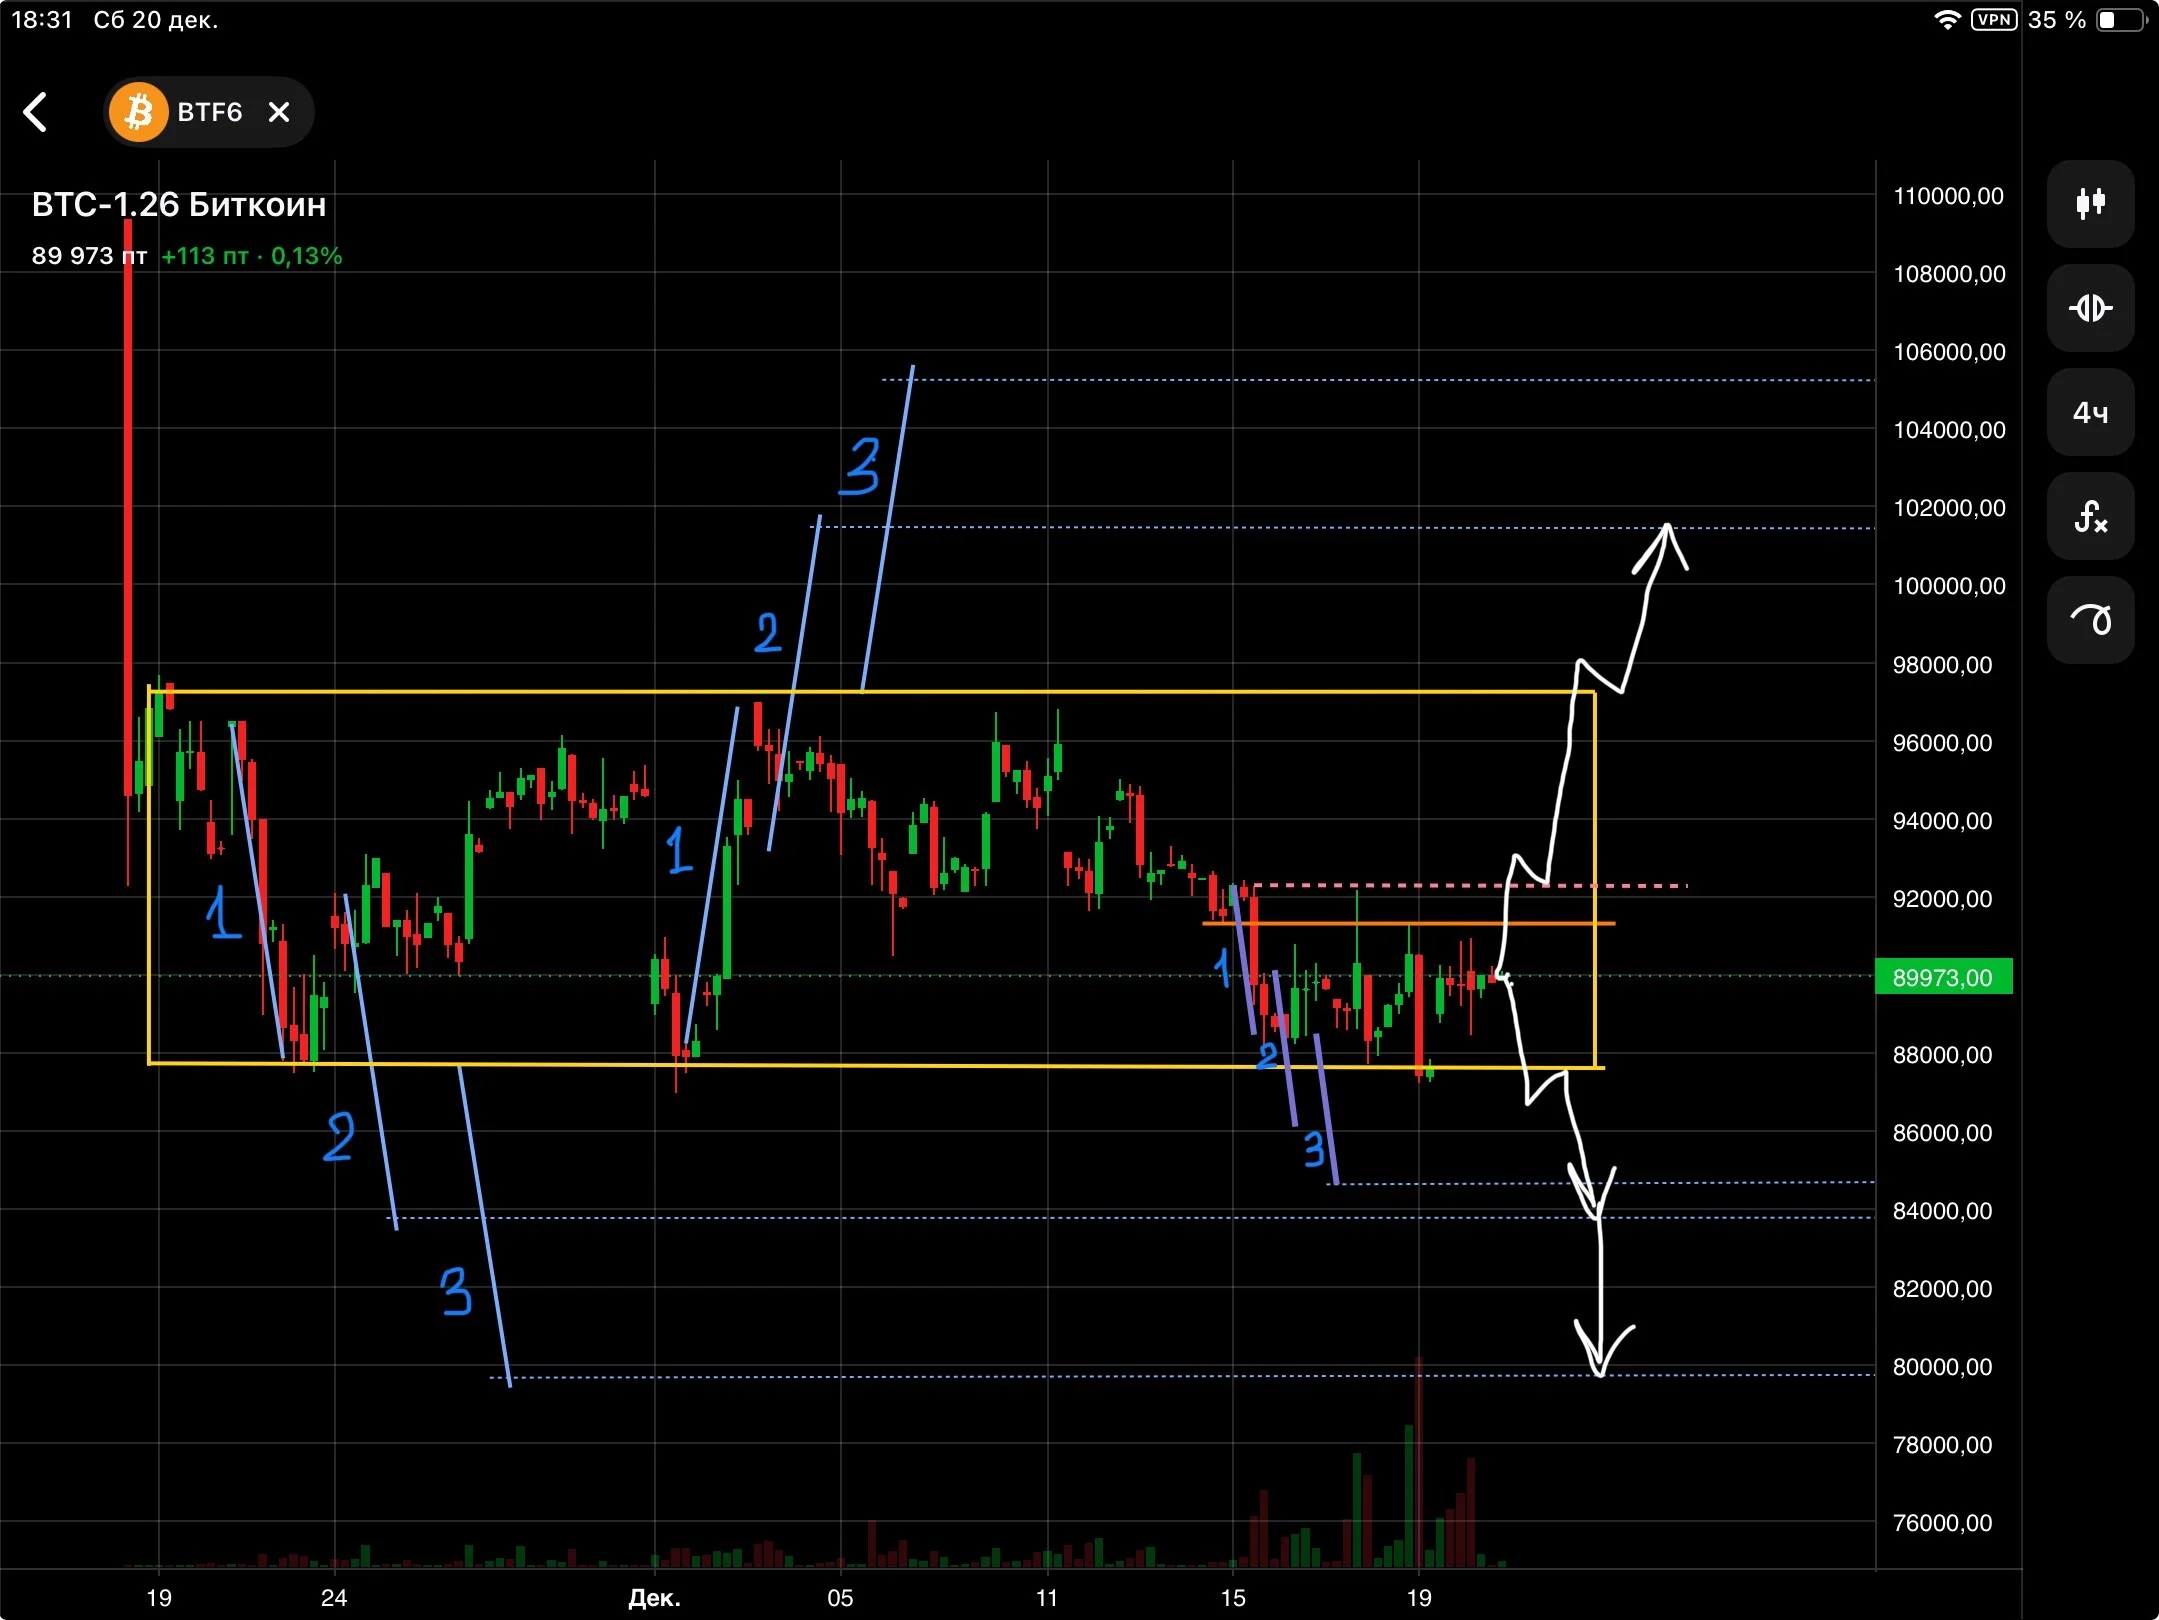The width and height of the screenshot is (2159, 1620).
Task: Tap the VPN status indicator
Action: (1994, 20)
